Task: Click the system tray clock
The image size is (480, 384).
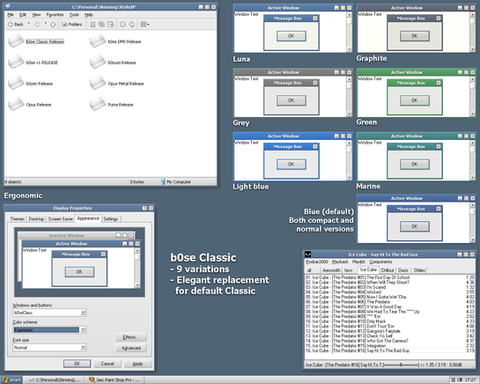Action: coord(470,380)
